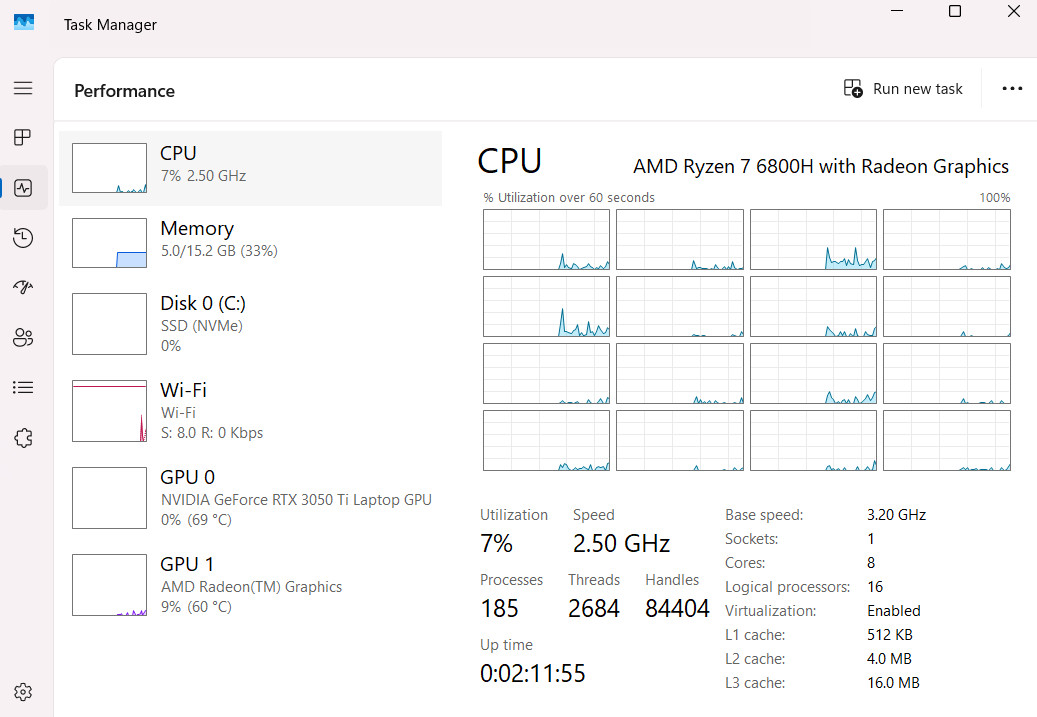Select the Performance page icon in sidebar
1037x717 pixels.
pyautogui.click(x=23, y=188)
